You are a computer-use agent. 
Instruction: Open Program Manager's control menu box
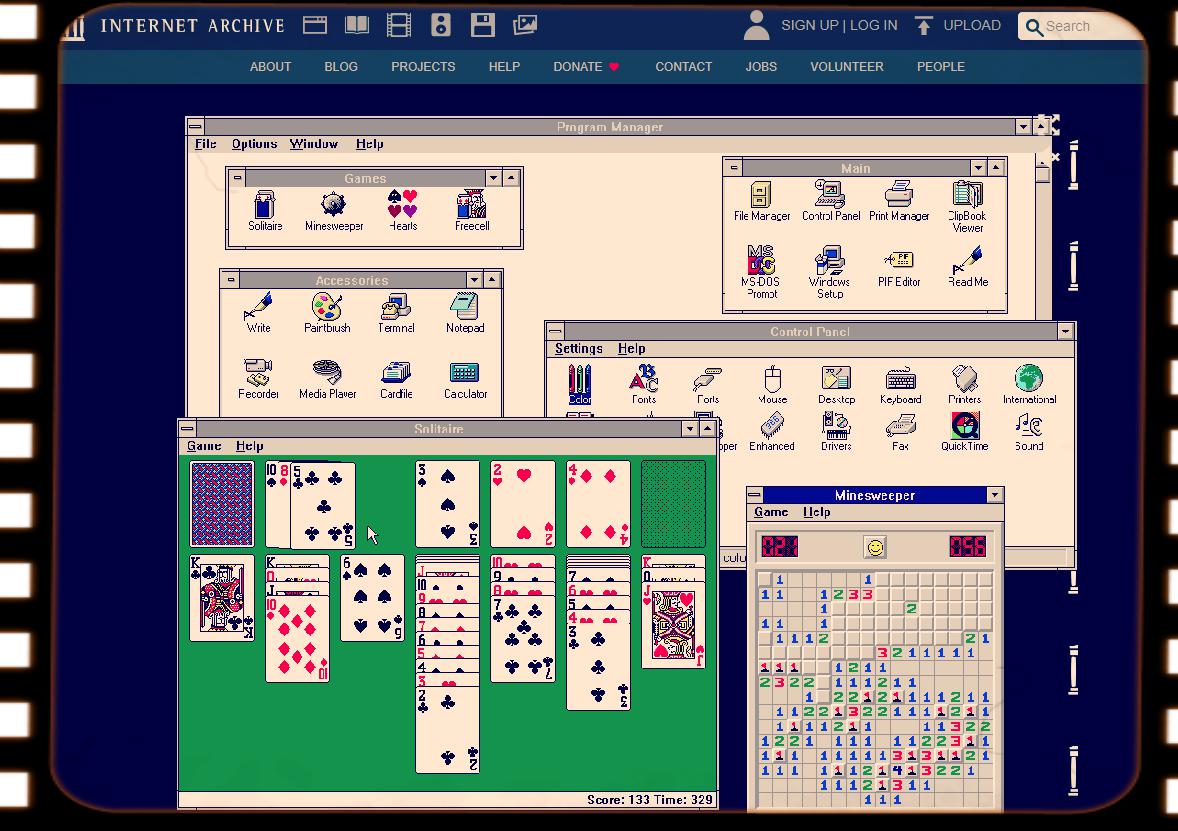tap(195, 126)
